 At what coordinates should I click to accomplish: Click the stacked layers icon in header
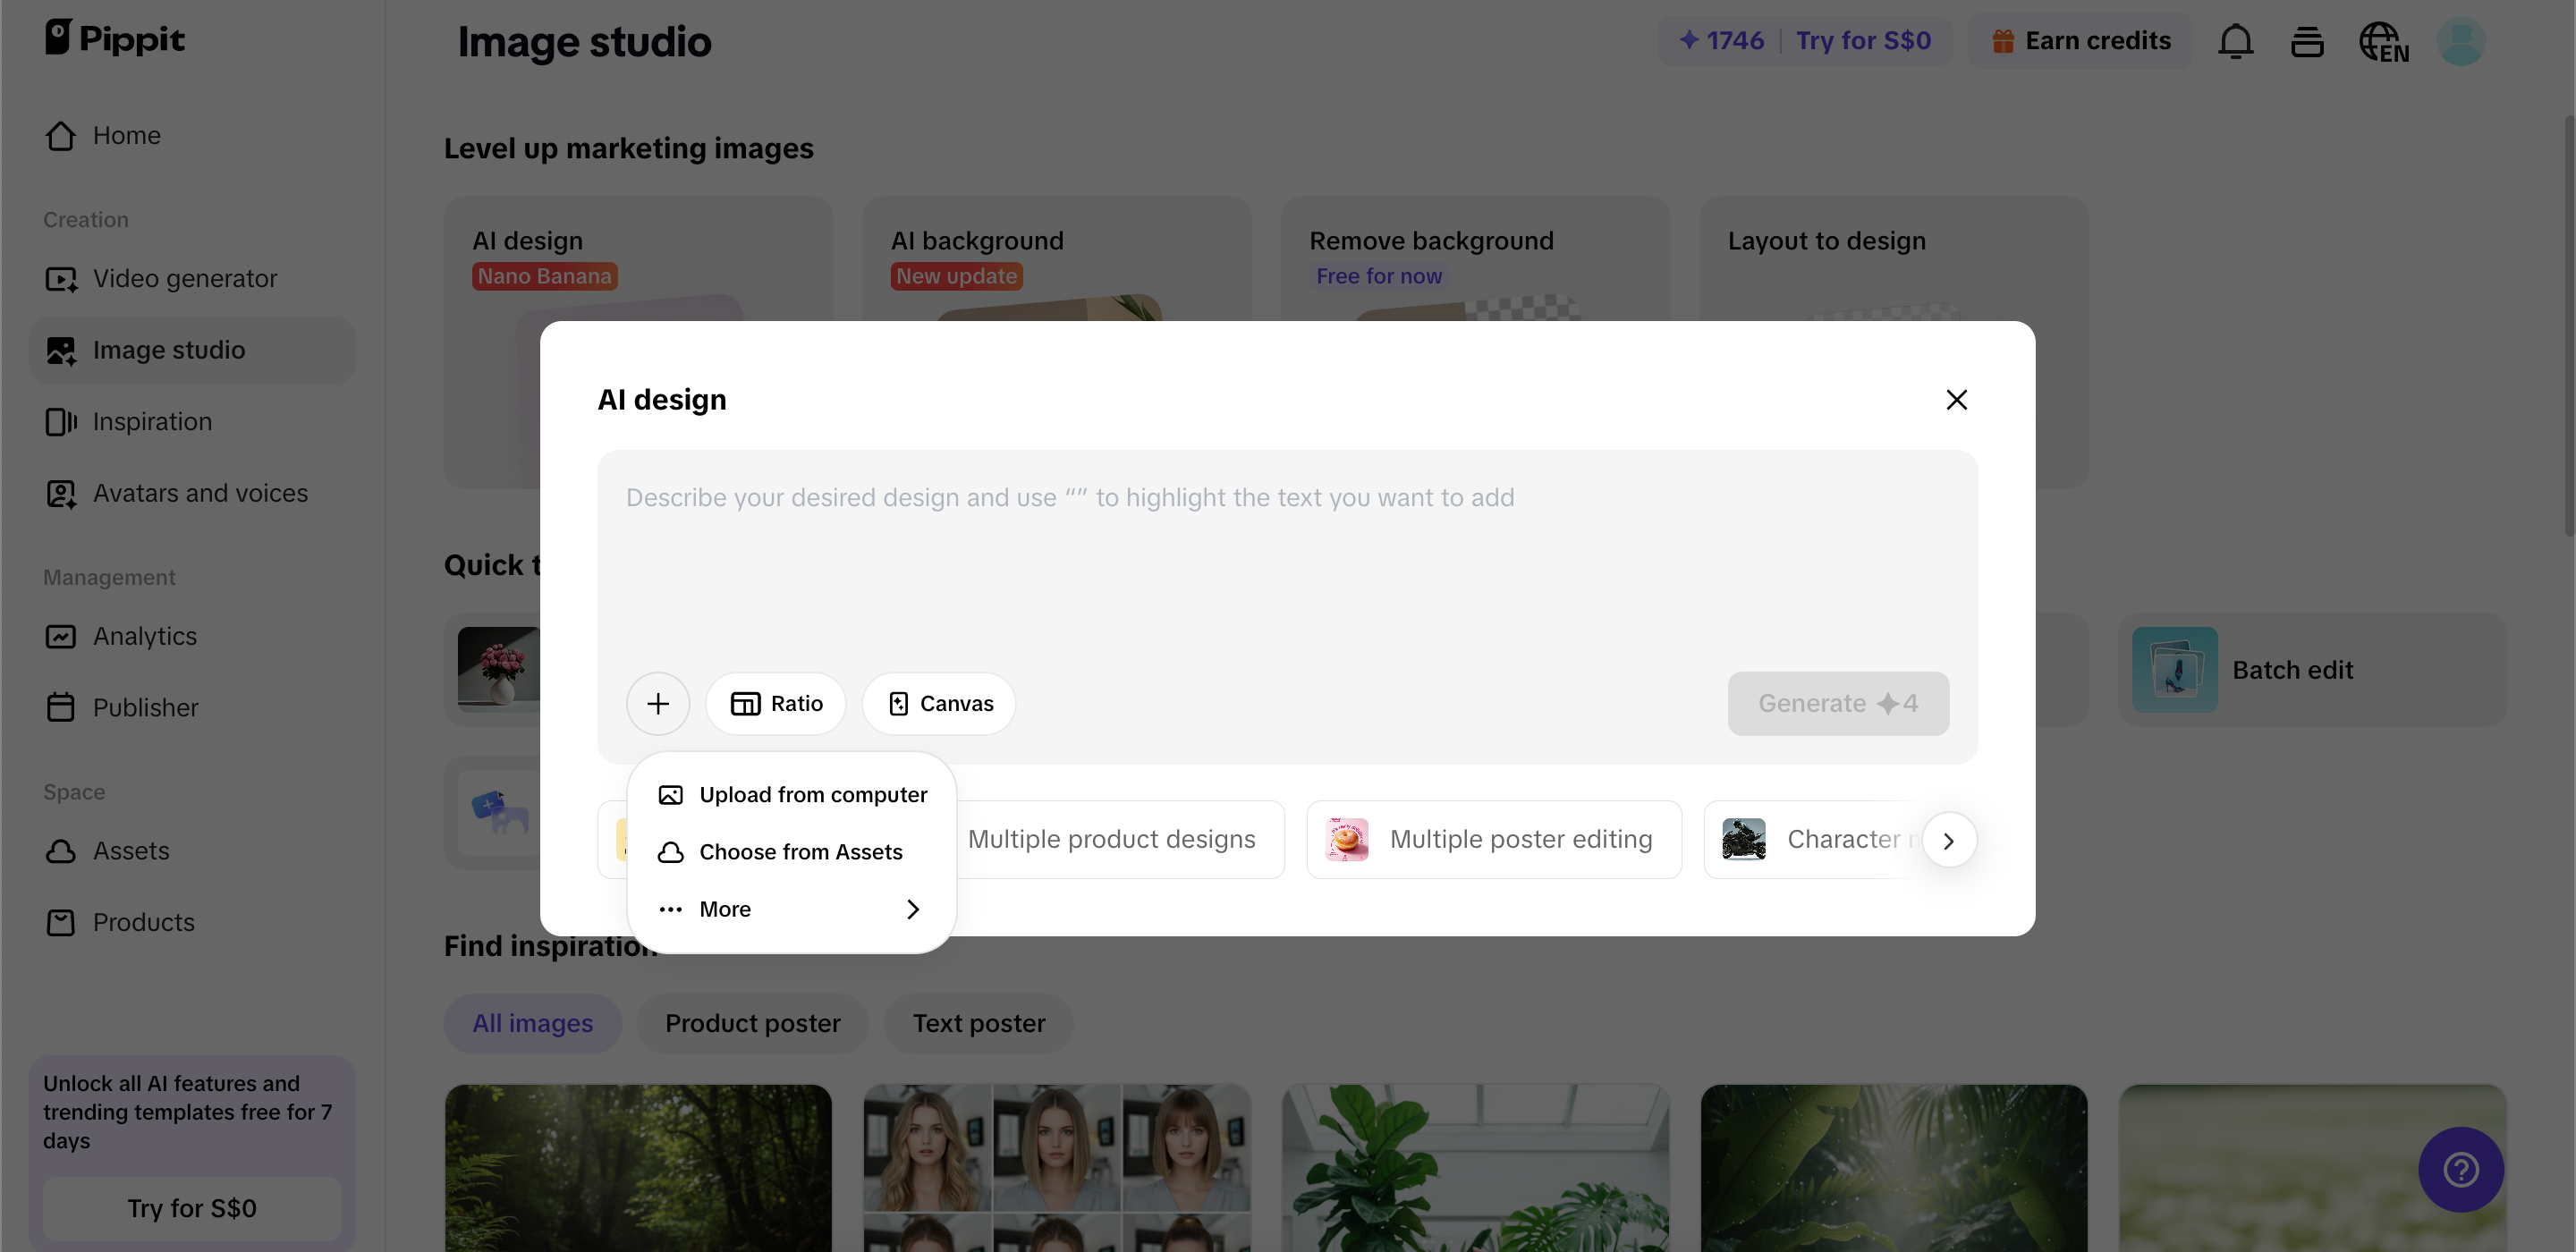[x=2306, y=42]
